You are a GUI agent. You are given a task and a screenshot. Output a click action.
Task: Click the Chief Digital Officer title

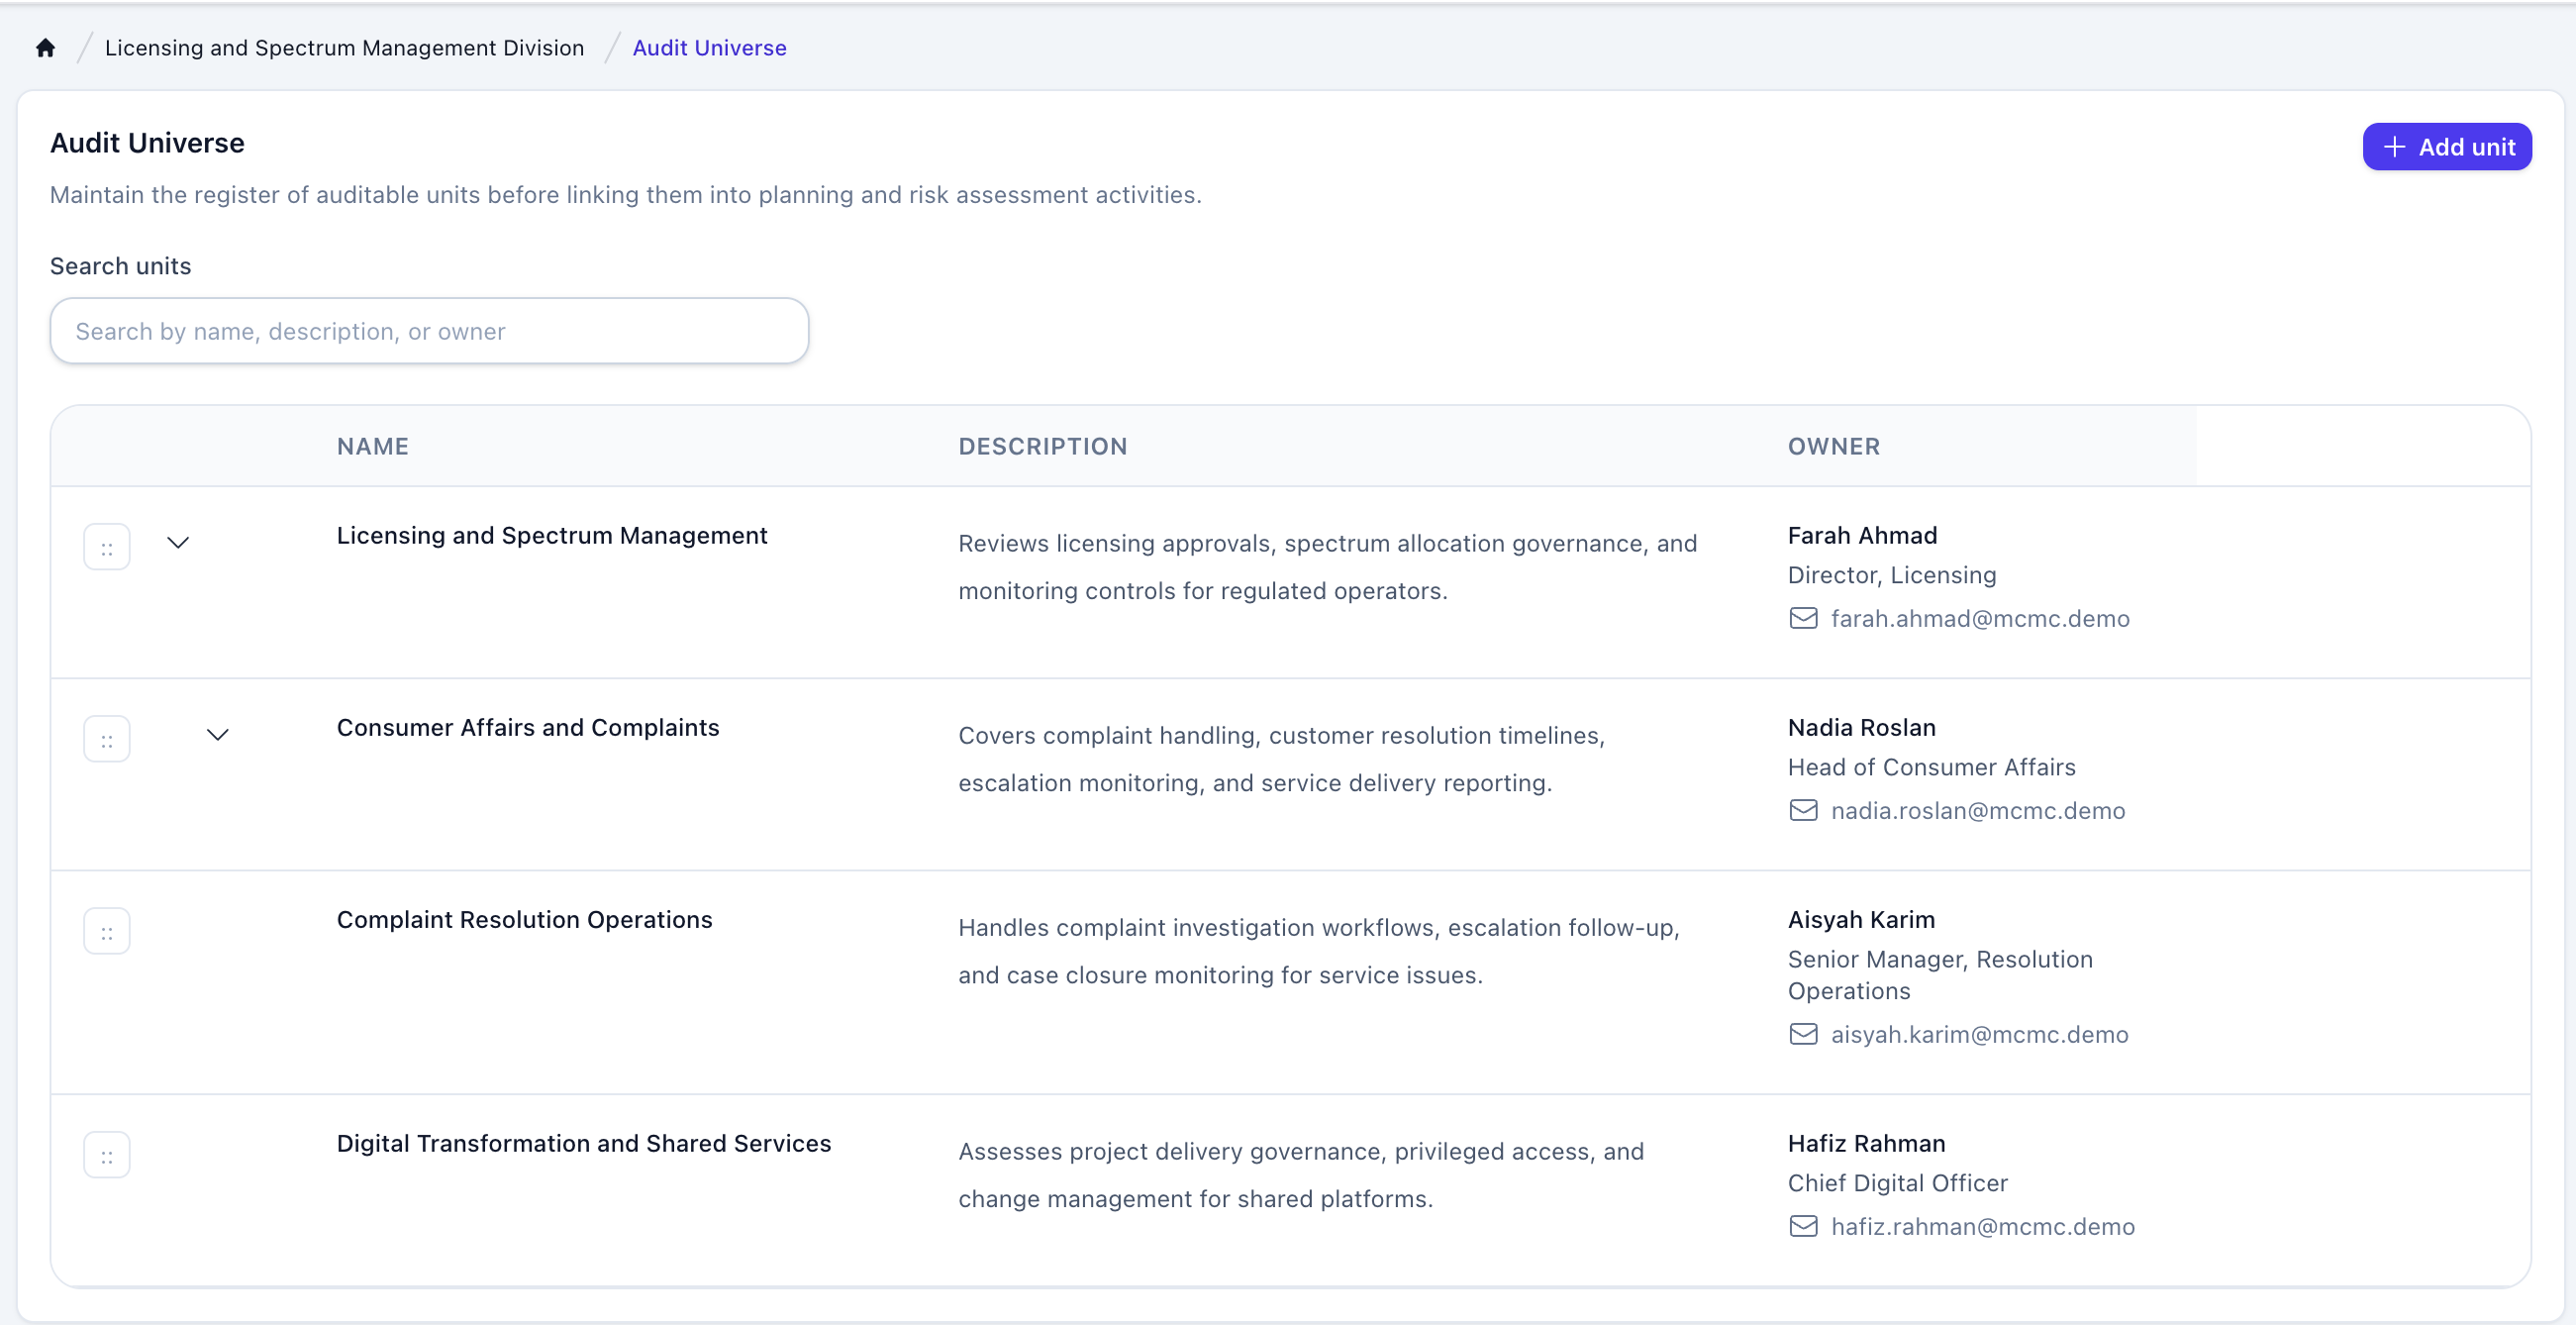point(1898,1183)
